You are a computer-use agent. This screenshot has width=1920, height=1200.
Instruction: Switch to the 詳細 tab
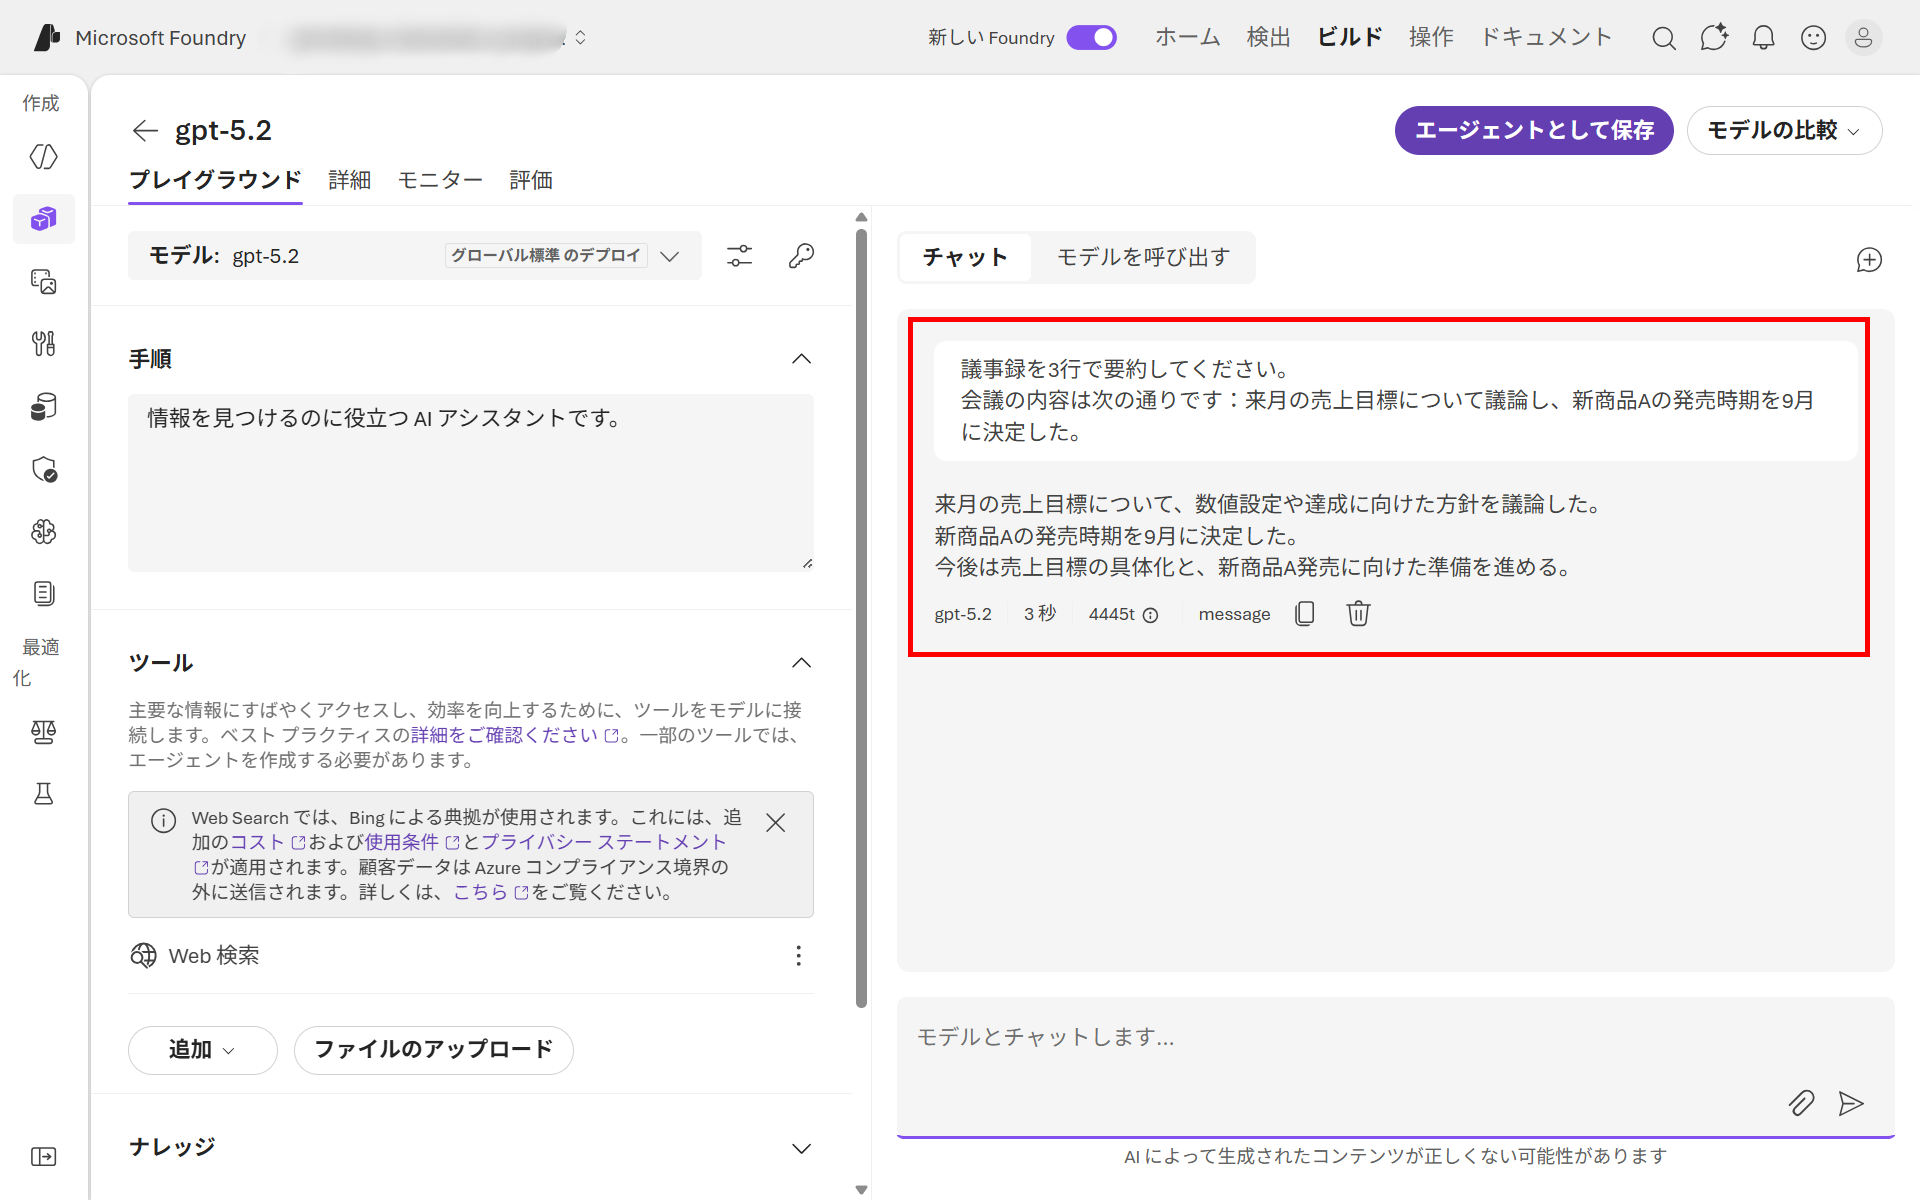(x=350, y=180)
